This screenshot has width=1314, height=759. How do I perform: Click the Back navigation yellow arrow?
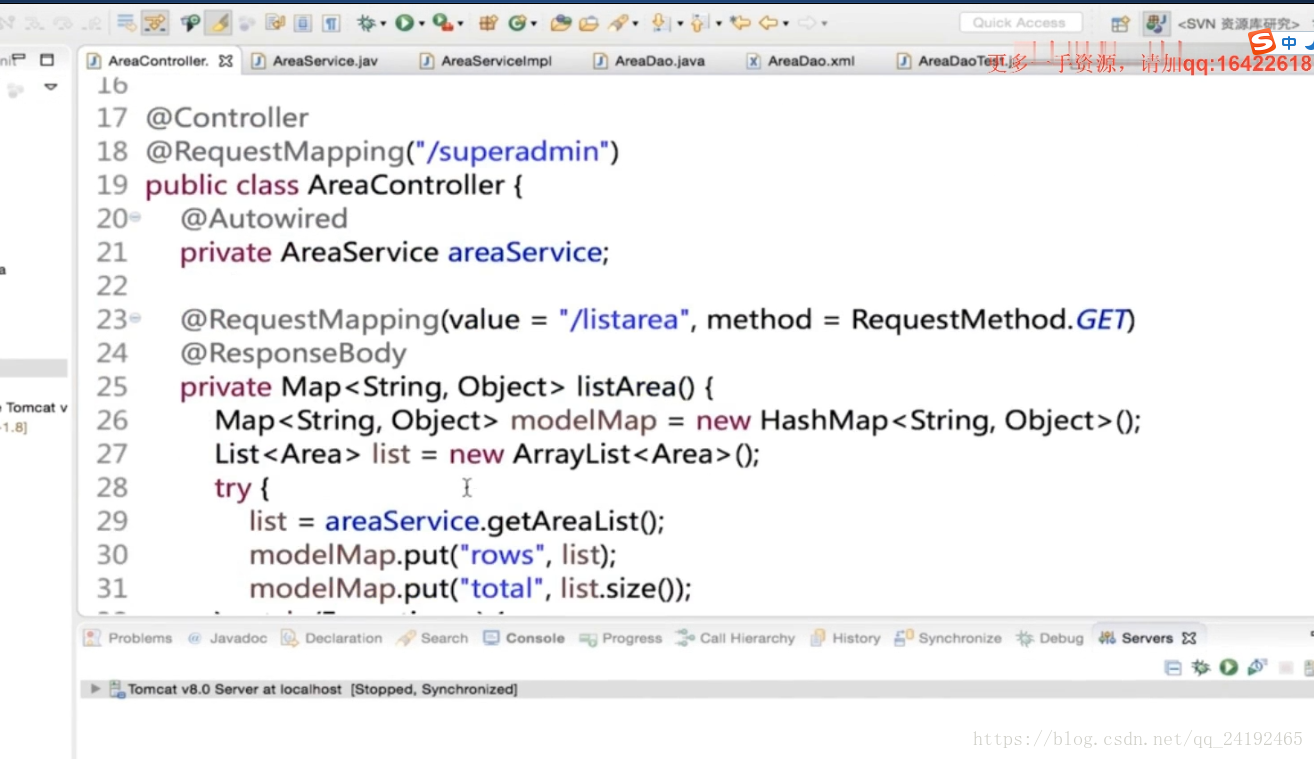tap(768, 22)
